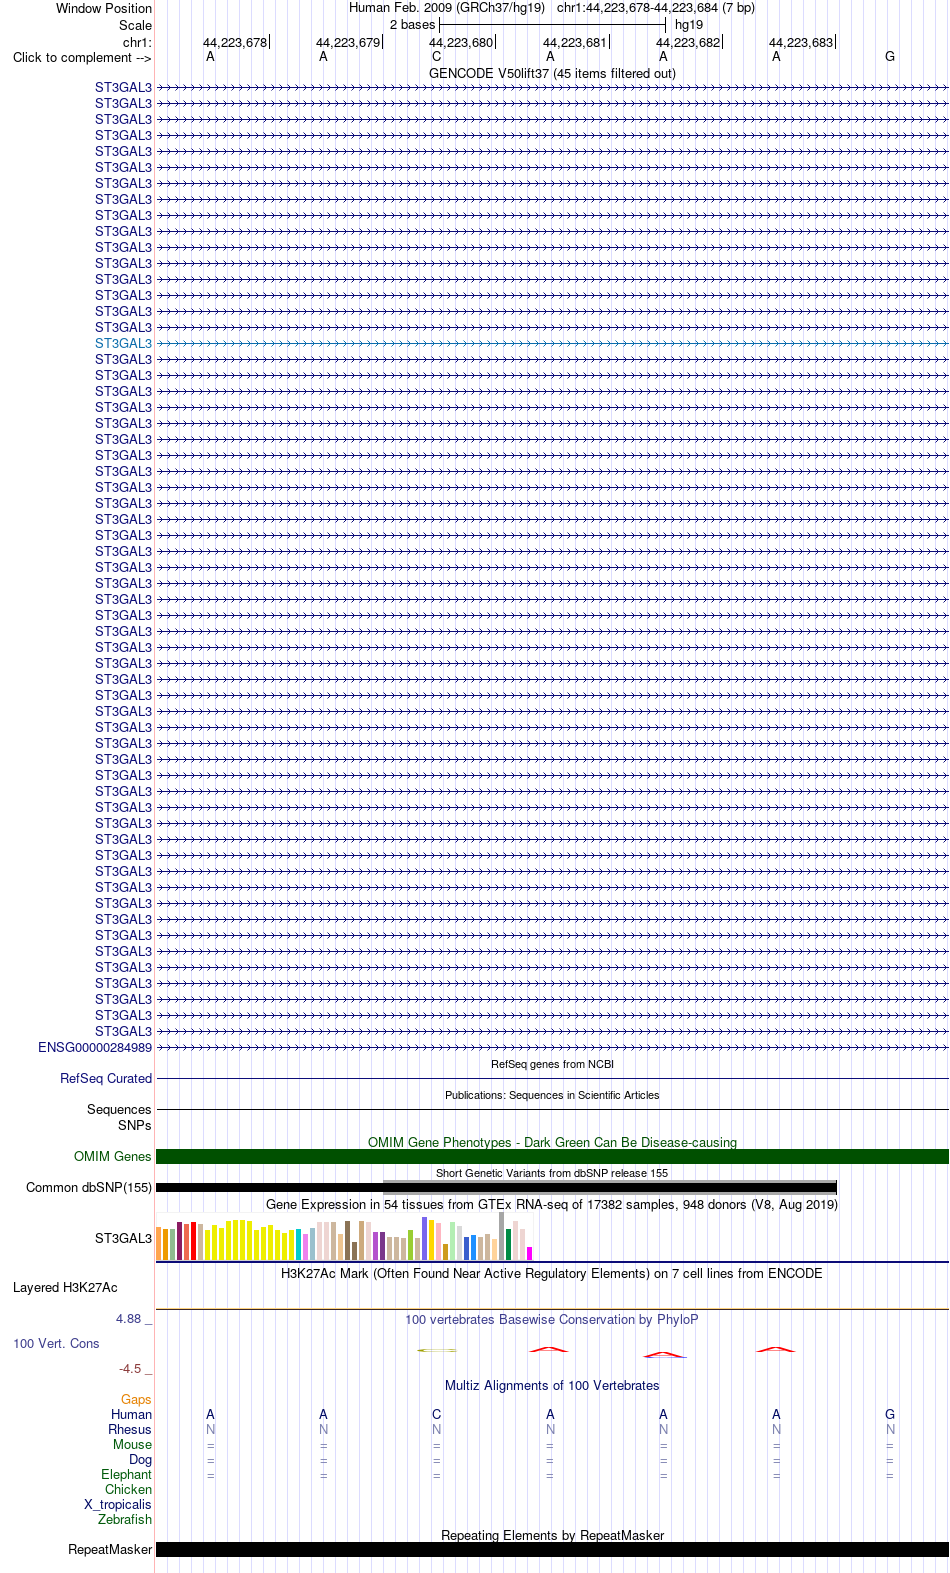Click the OMIM Genes label
Screen dimensions: 950x1573
click(112, 1156)
